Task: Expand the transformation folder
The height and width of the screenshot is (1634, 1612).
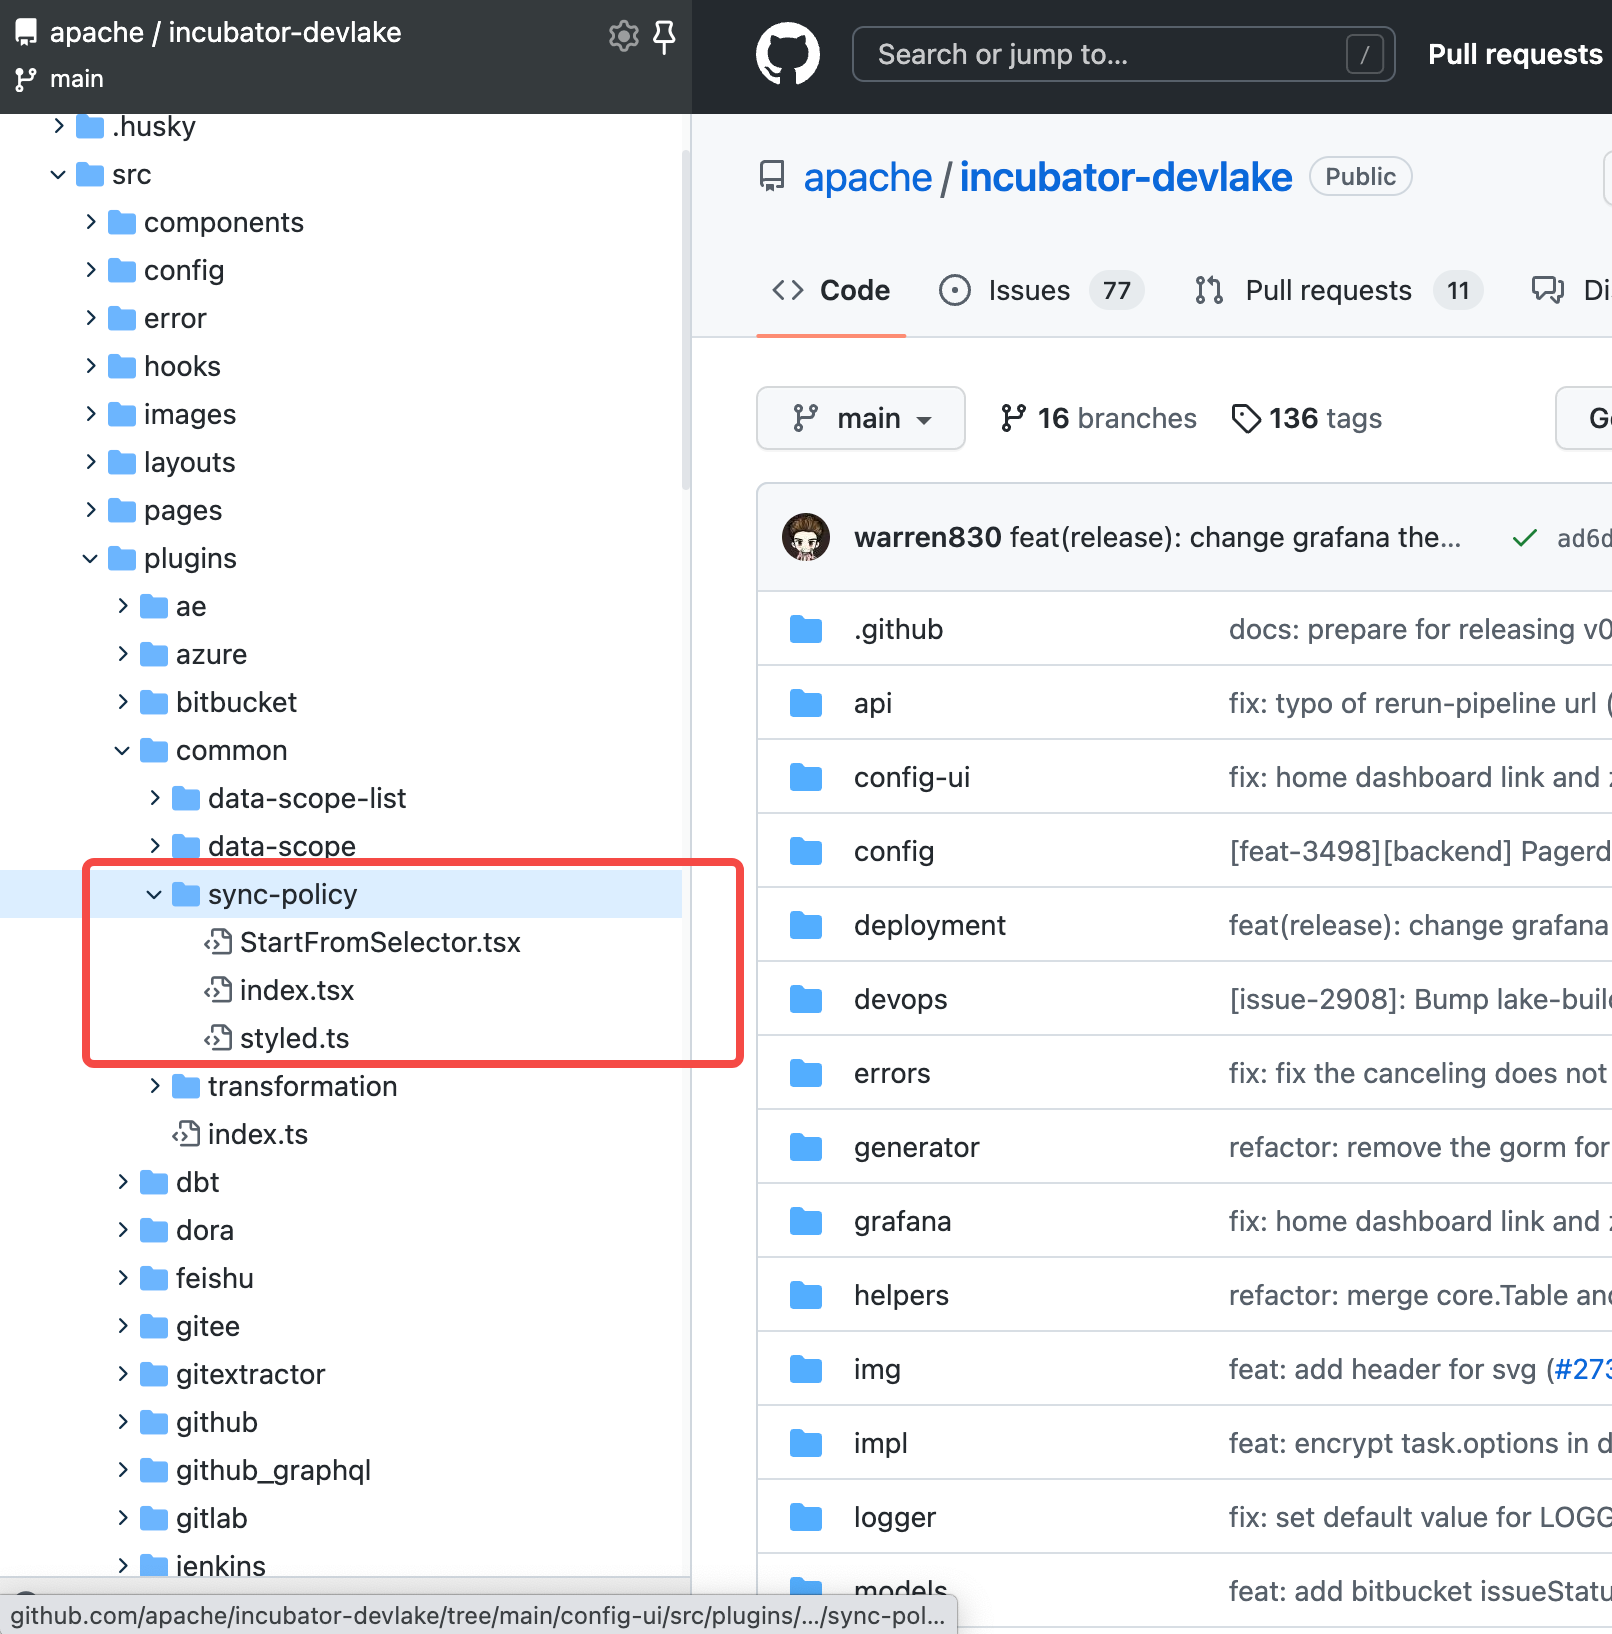Action: 154,1086
